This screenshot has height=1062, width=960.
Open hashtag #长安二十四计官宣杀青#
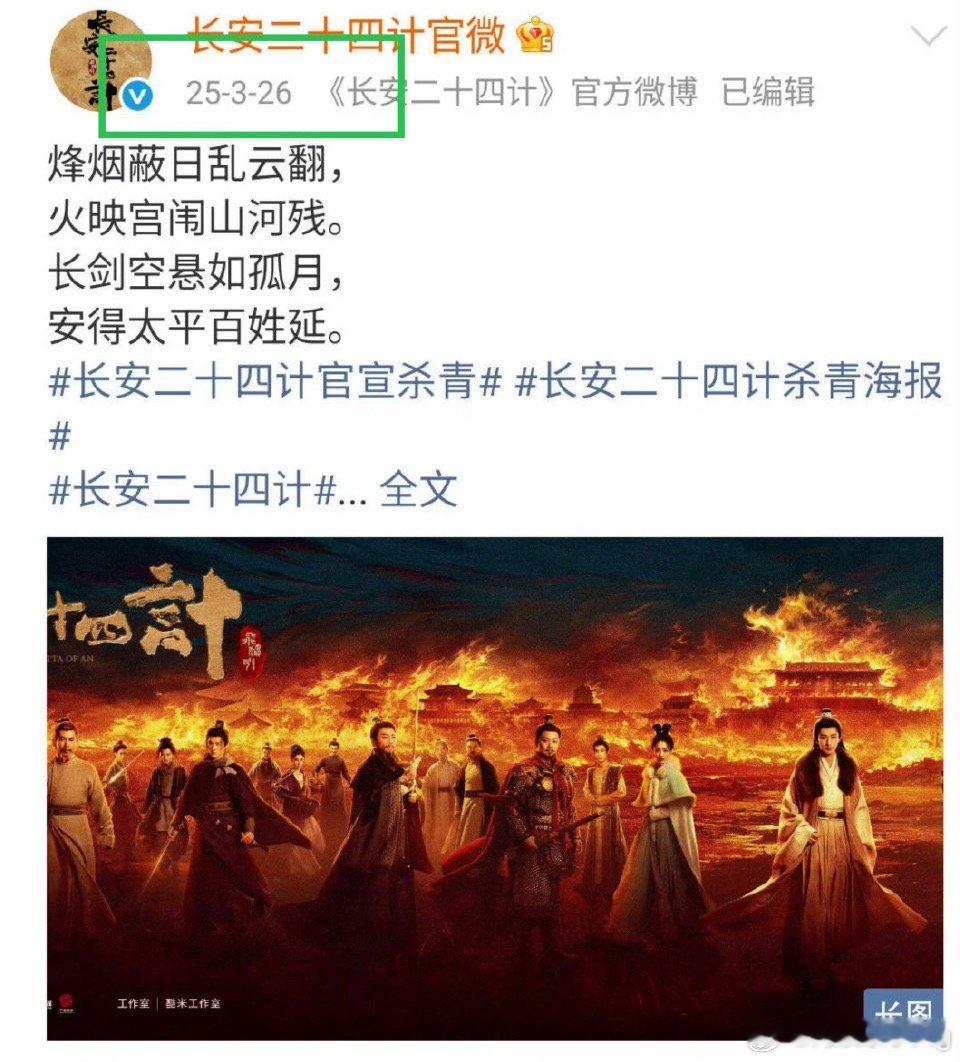pos(275,381)
